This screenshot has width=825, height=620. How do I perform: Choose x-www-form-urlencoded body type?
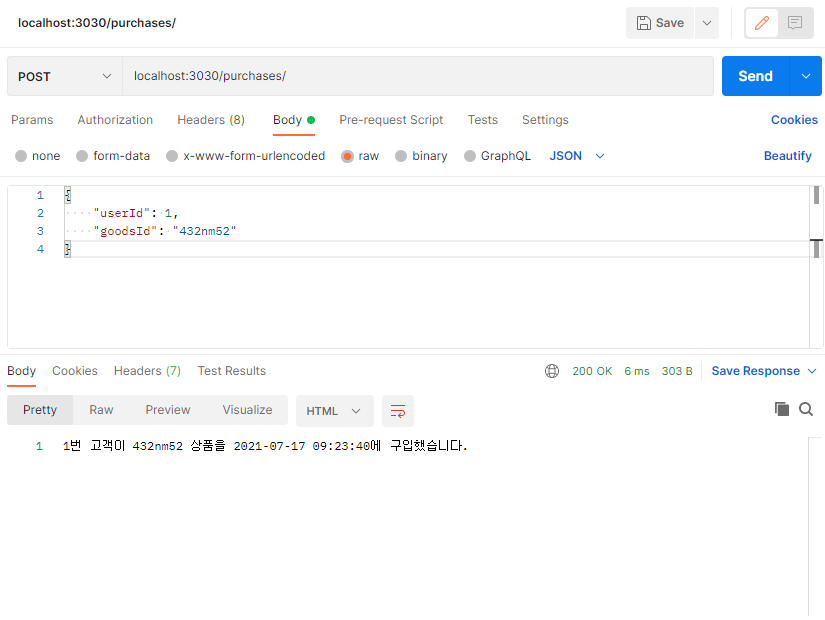point(246,156)
